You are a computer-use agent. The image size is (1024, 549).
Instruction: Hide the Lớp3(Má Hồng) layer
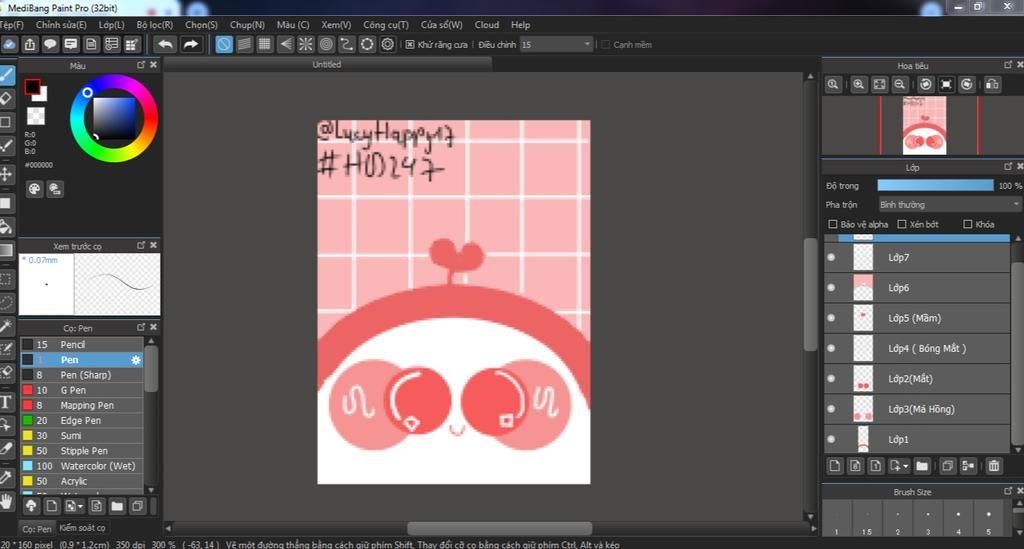pos(831,409)
